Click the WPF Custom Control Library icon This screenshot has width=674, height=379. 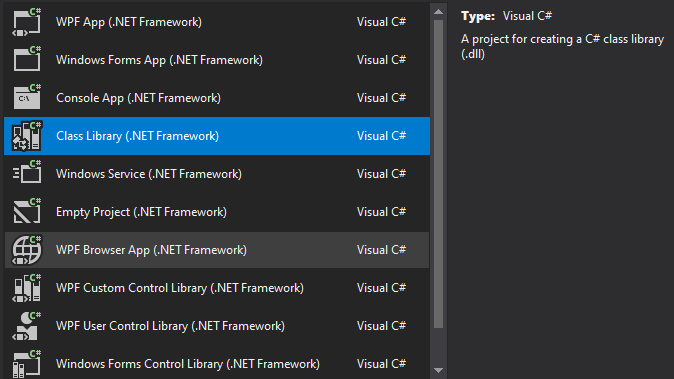[x=27, y=287]
